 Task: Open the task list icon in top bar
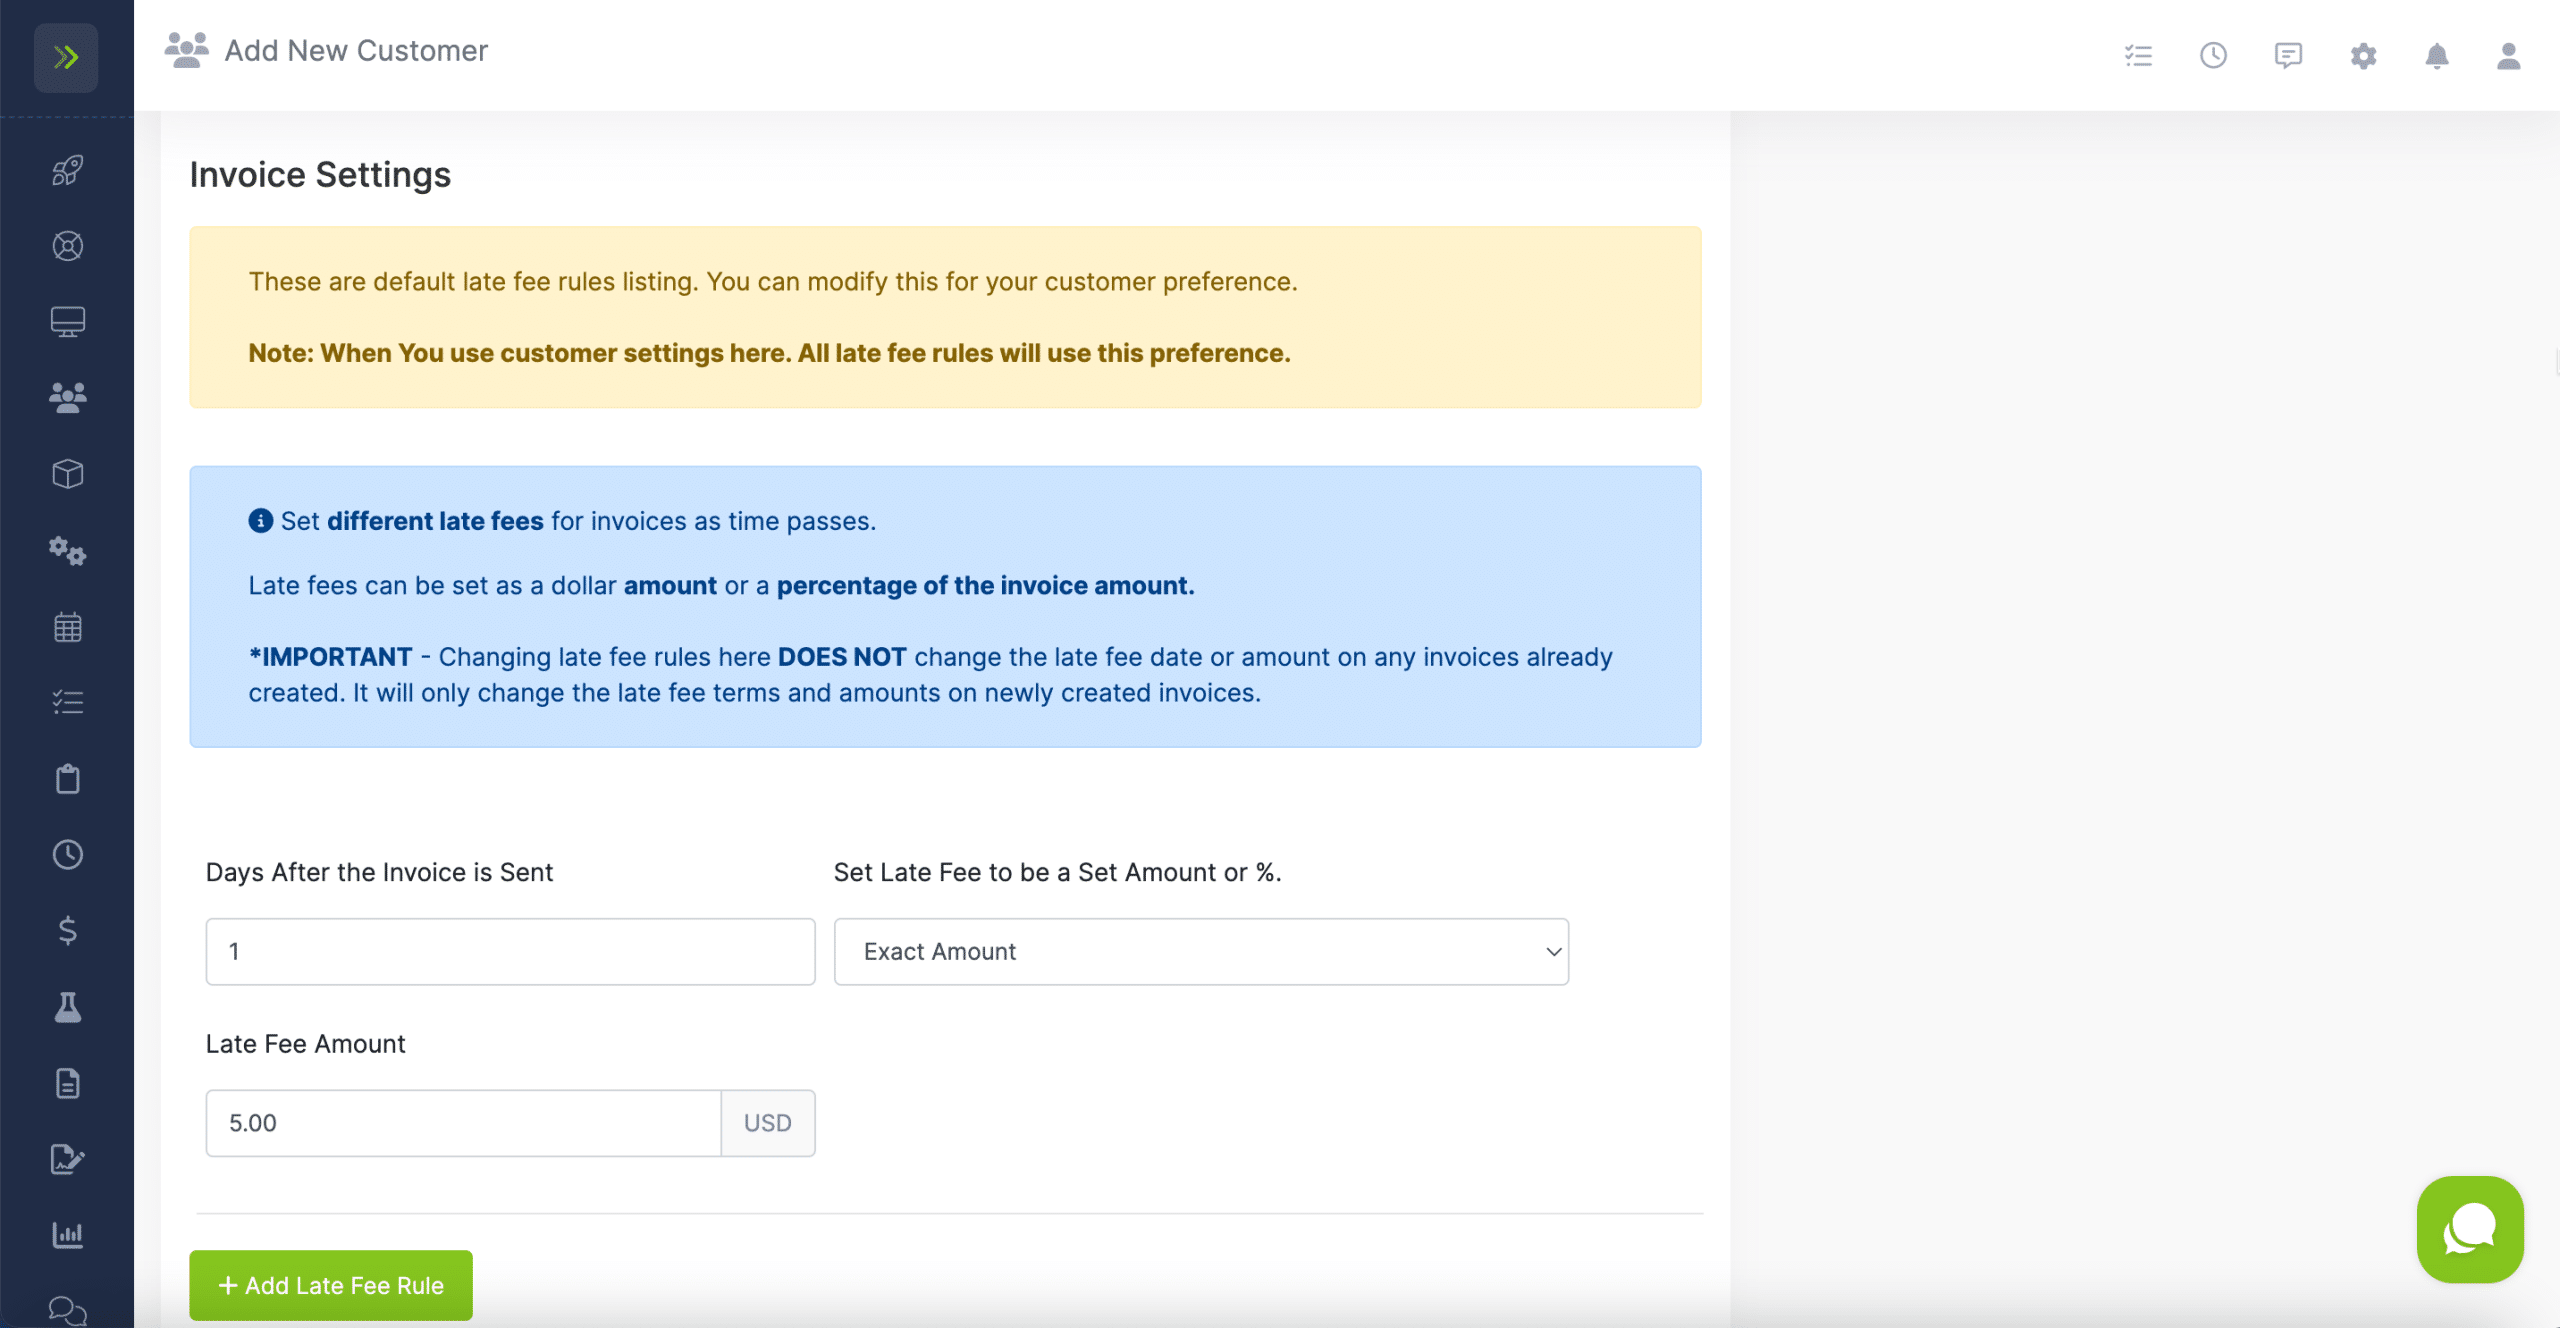tap(2138, 56)
